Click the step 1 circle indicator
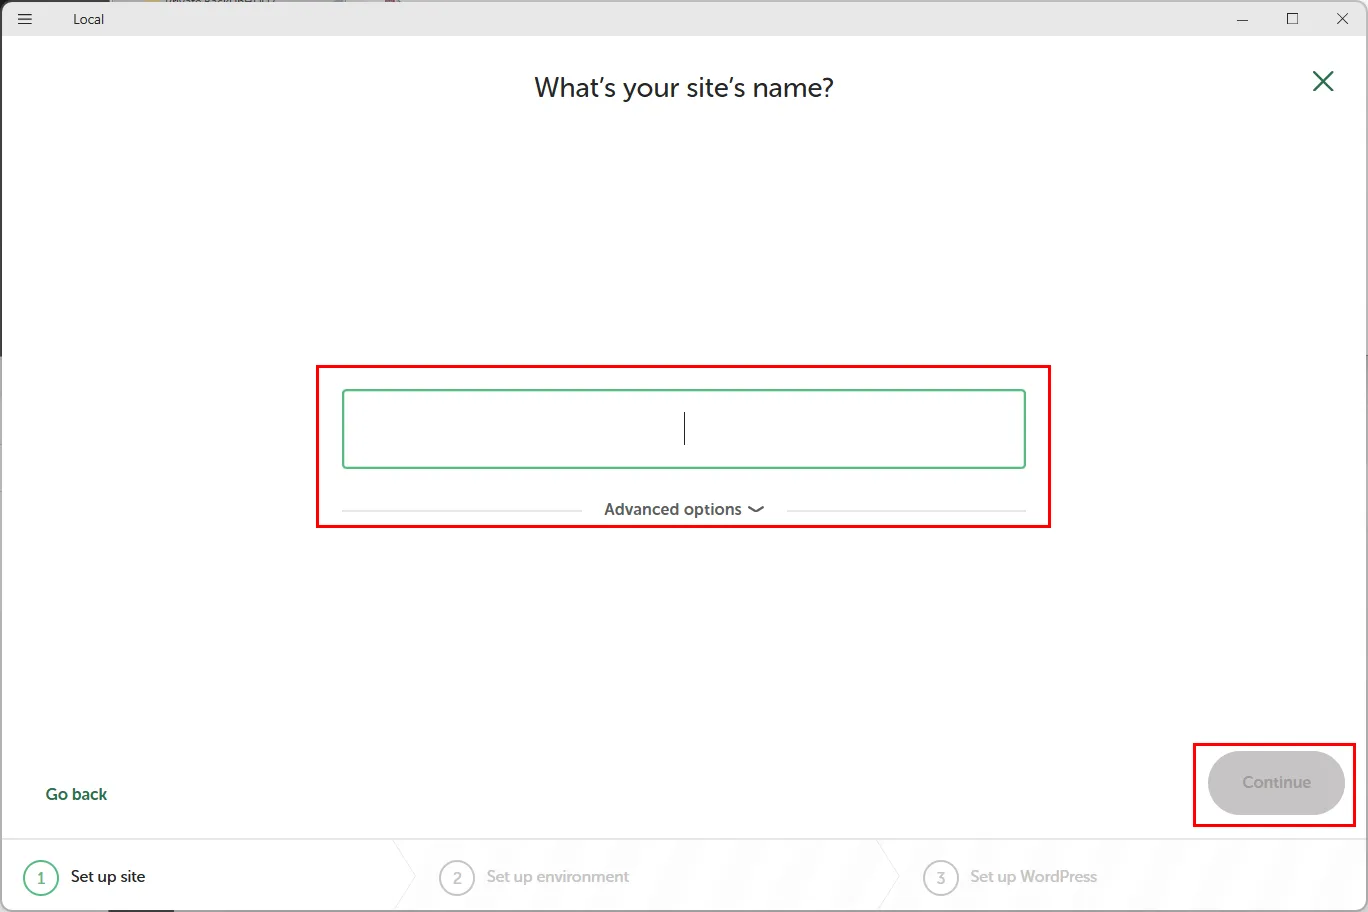Image resolution: width=1368 pixels, height=912 pixels. (x=41, y=878)
